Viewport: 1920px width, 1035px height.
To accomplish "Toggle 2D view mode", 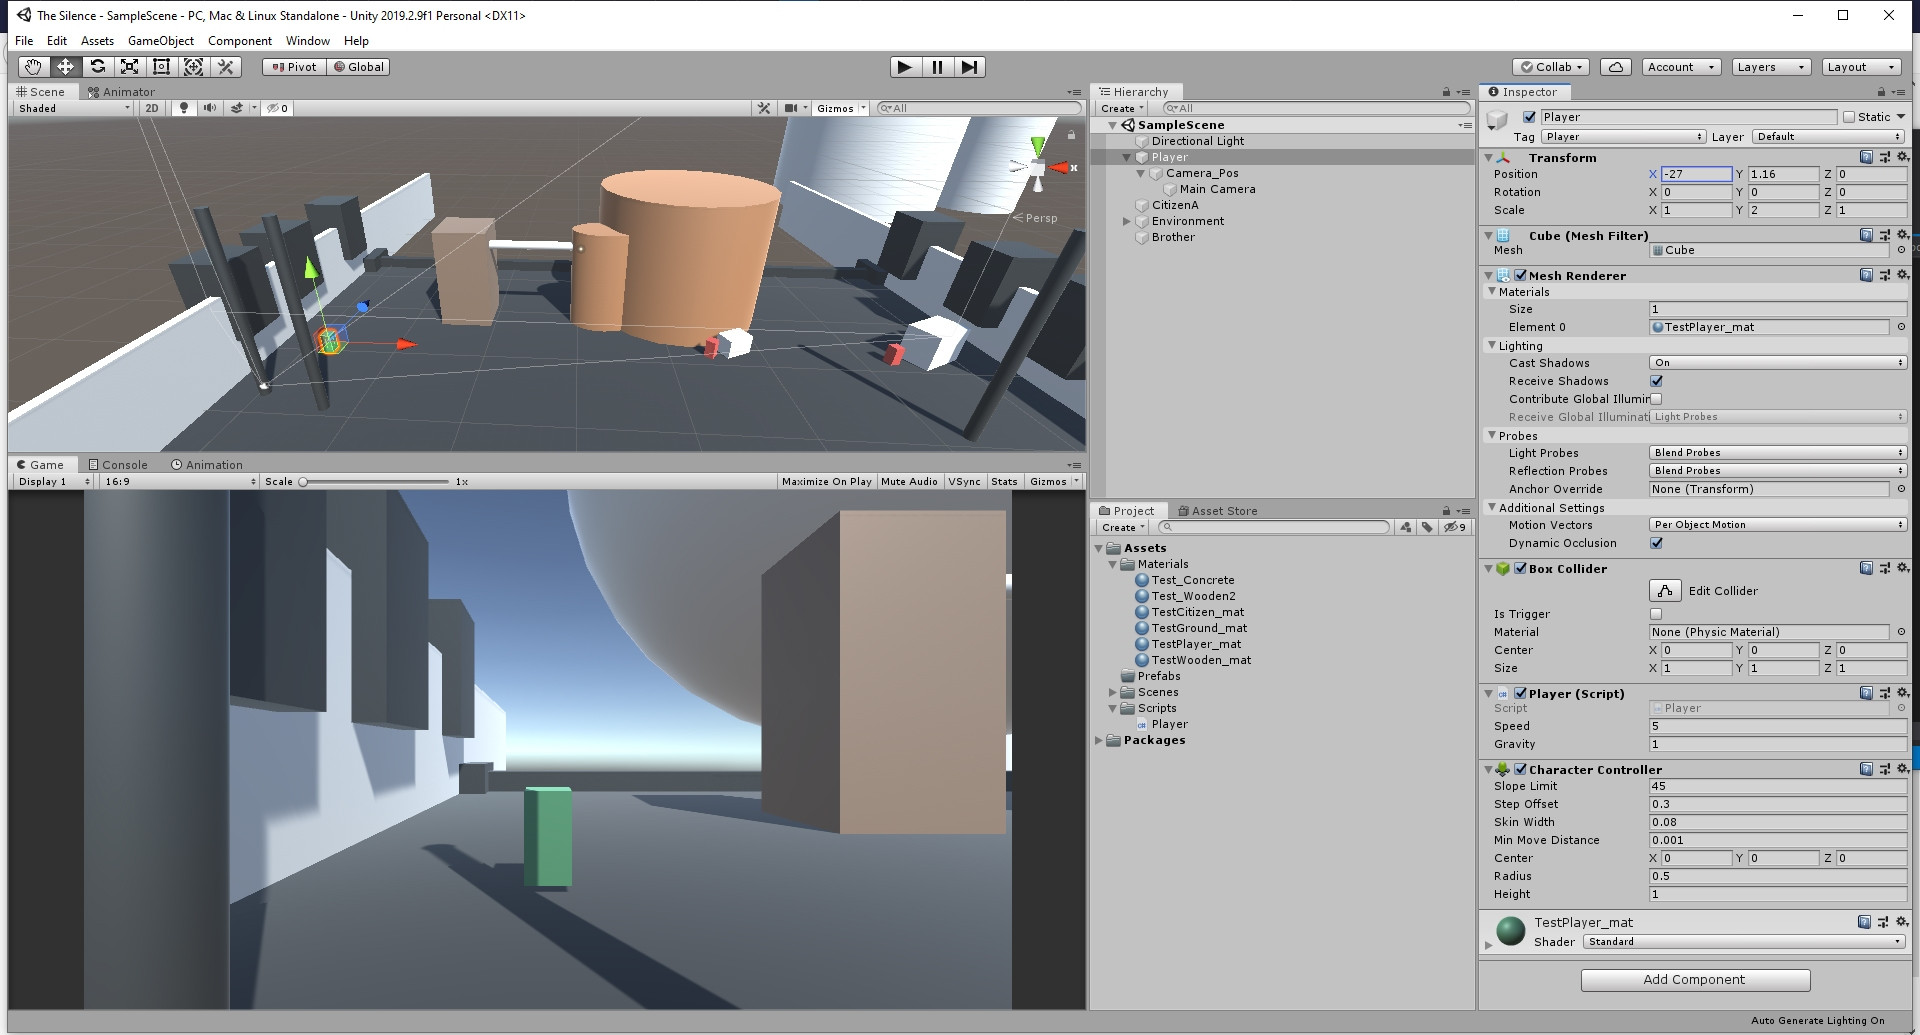I will coord(151,108).
